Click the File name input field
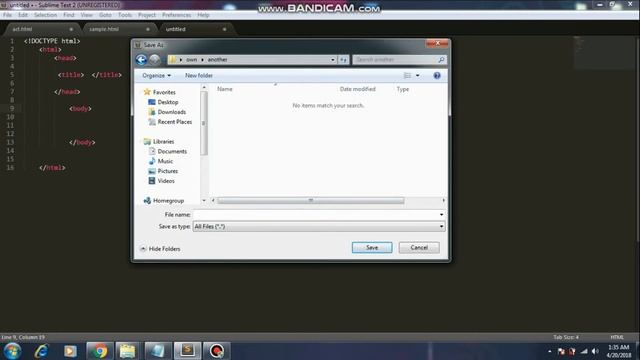This screenshot has width=640, height=360. (x=316, y=214)
